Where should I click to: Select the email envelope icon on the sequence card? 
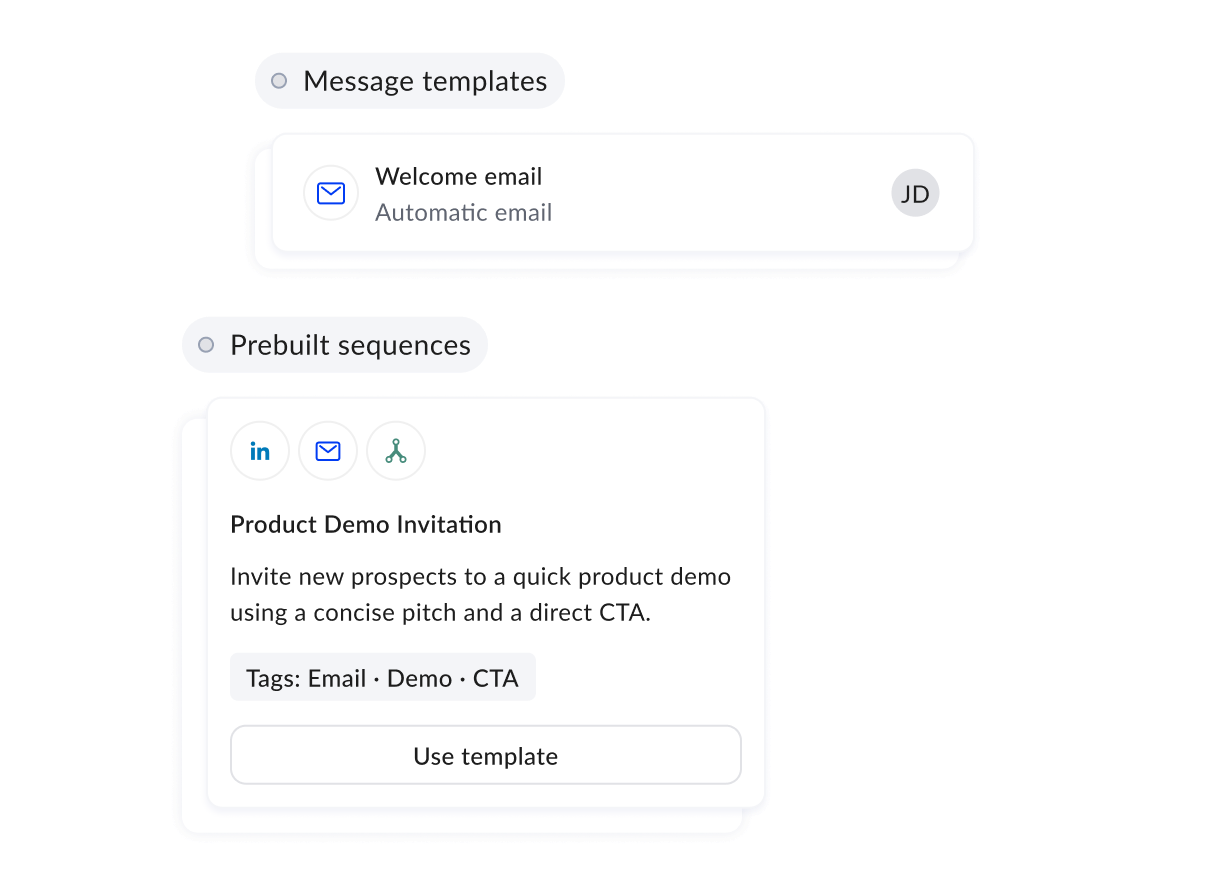click(327, 451)
